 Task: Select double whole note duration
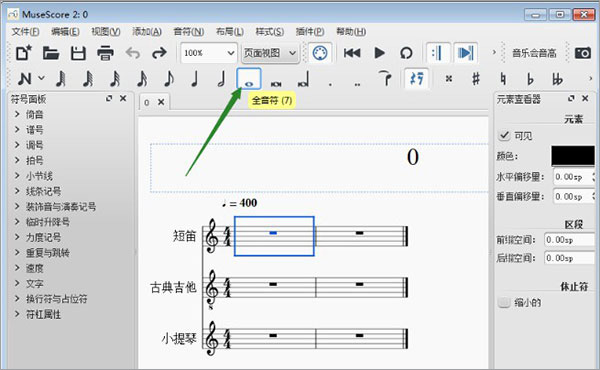(276, 83)
